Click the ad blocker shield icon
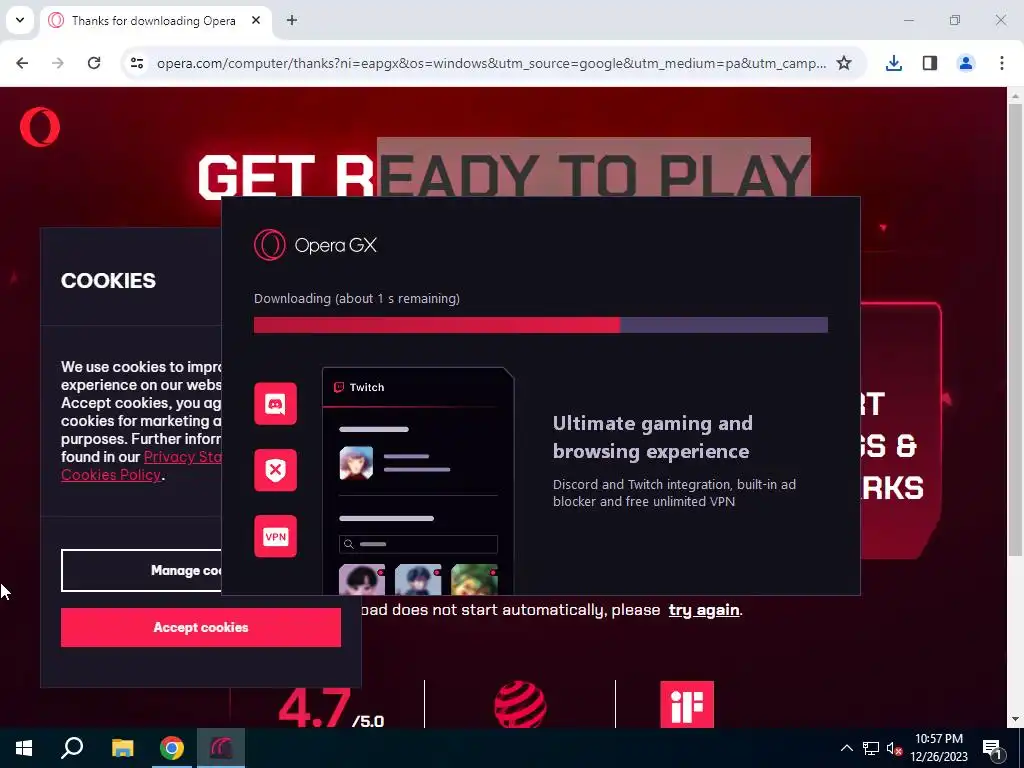The image size is (1024, 768). pyautogui.click(x=275, y=470)
